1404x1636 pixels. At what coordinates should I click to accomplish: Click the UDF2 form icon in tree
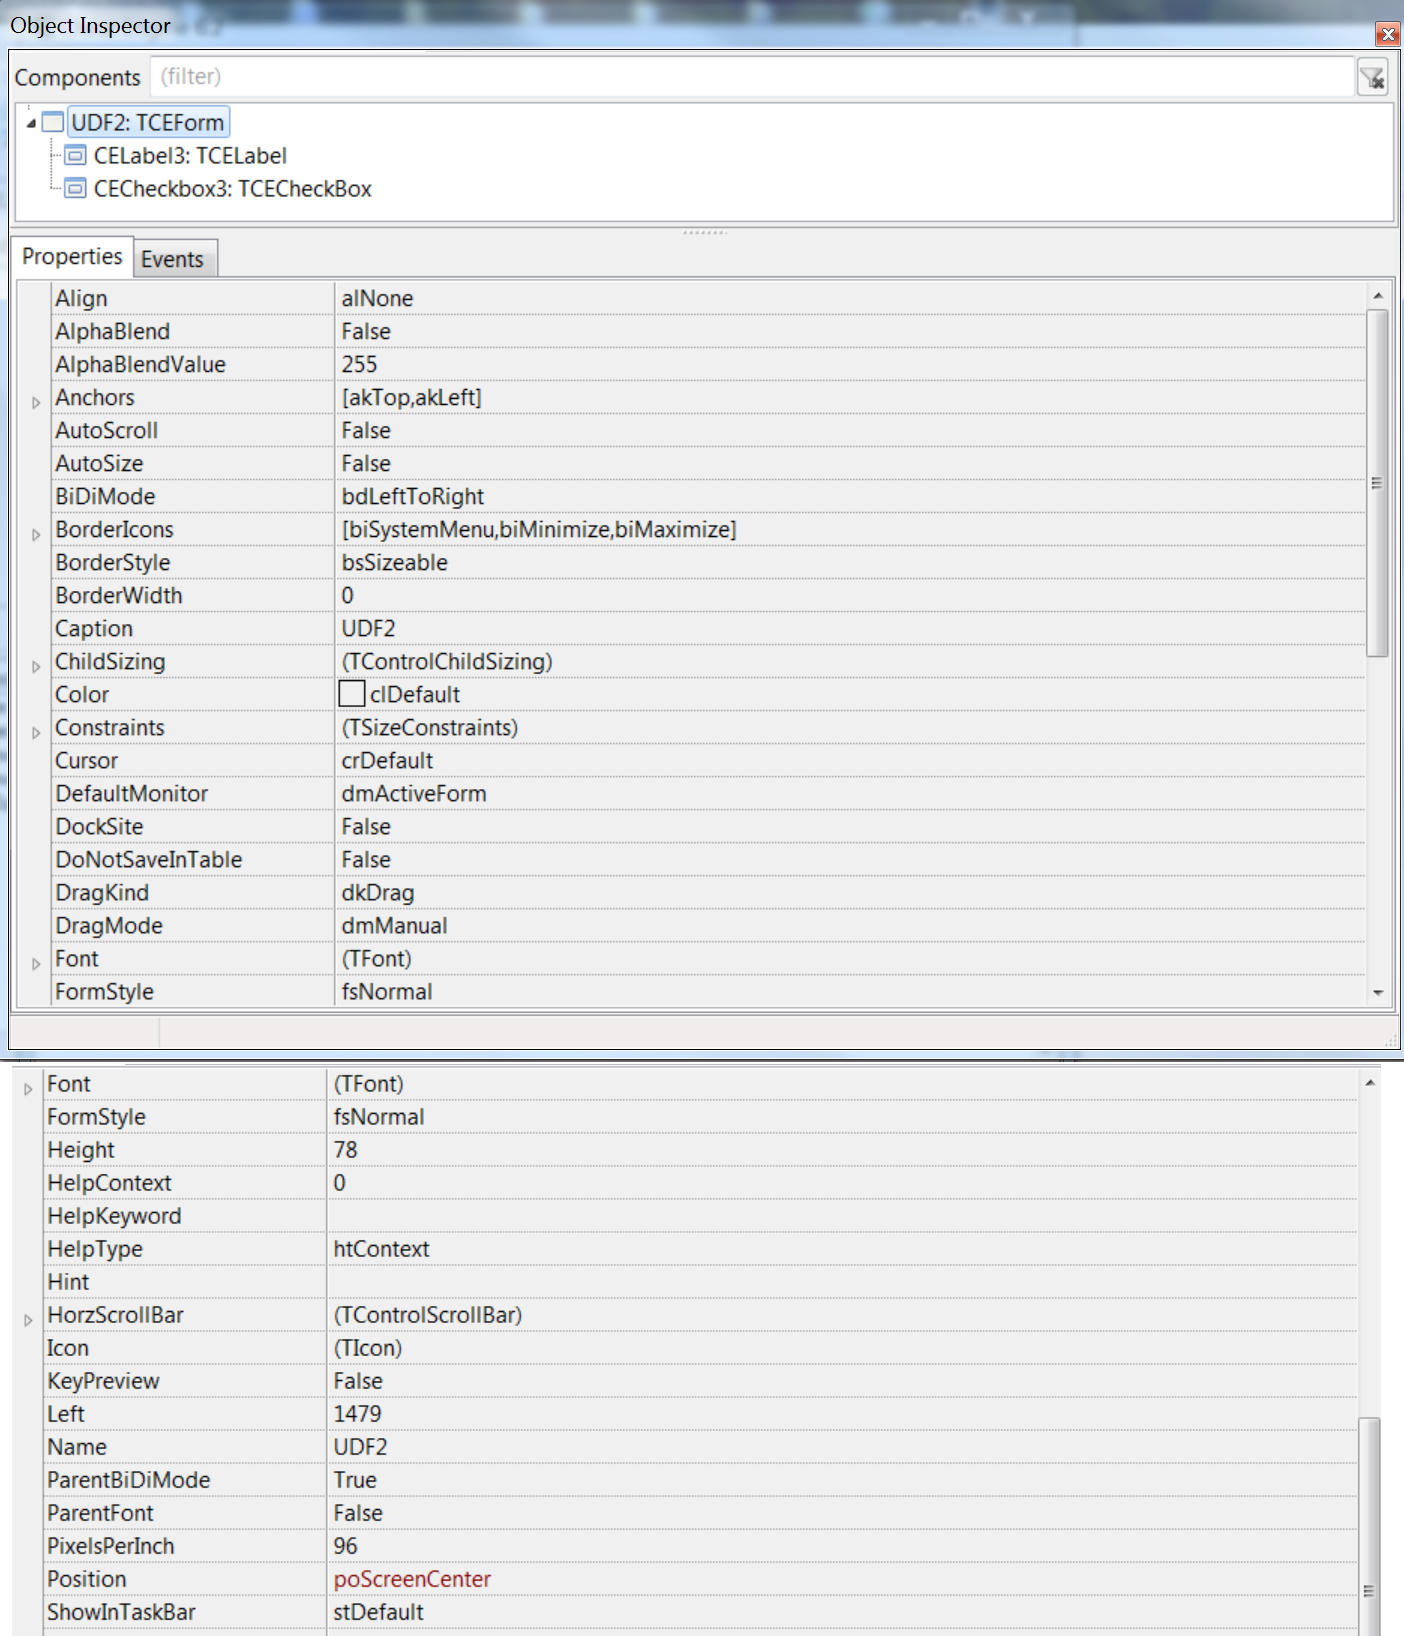[x=52, y=123]
